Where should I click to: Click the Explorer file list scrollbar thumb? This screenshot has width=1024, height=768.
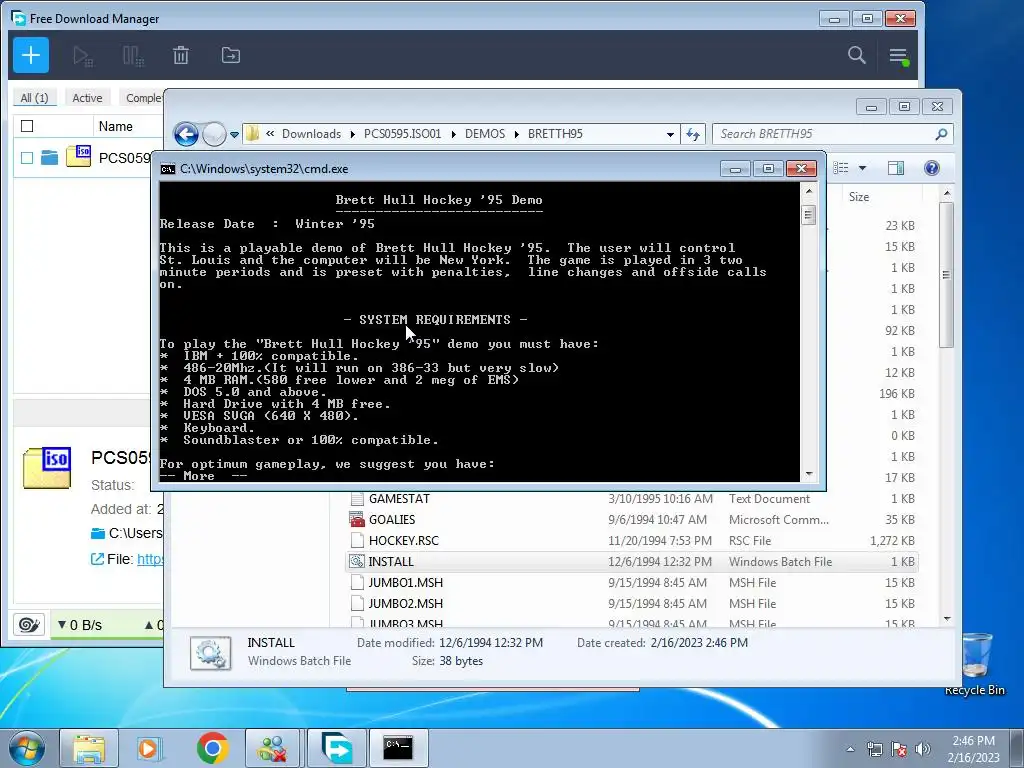[946, 274]
